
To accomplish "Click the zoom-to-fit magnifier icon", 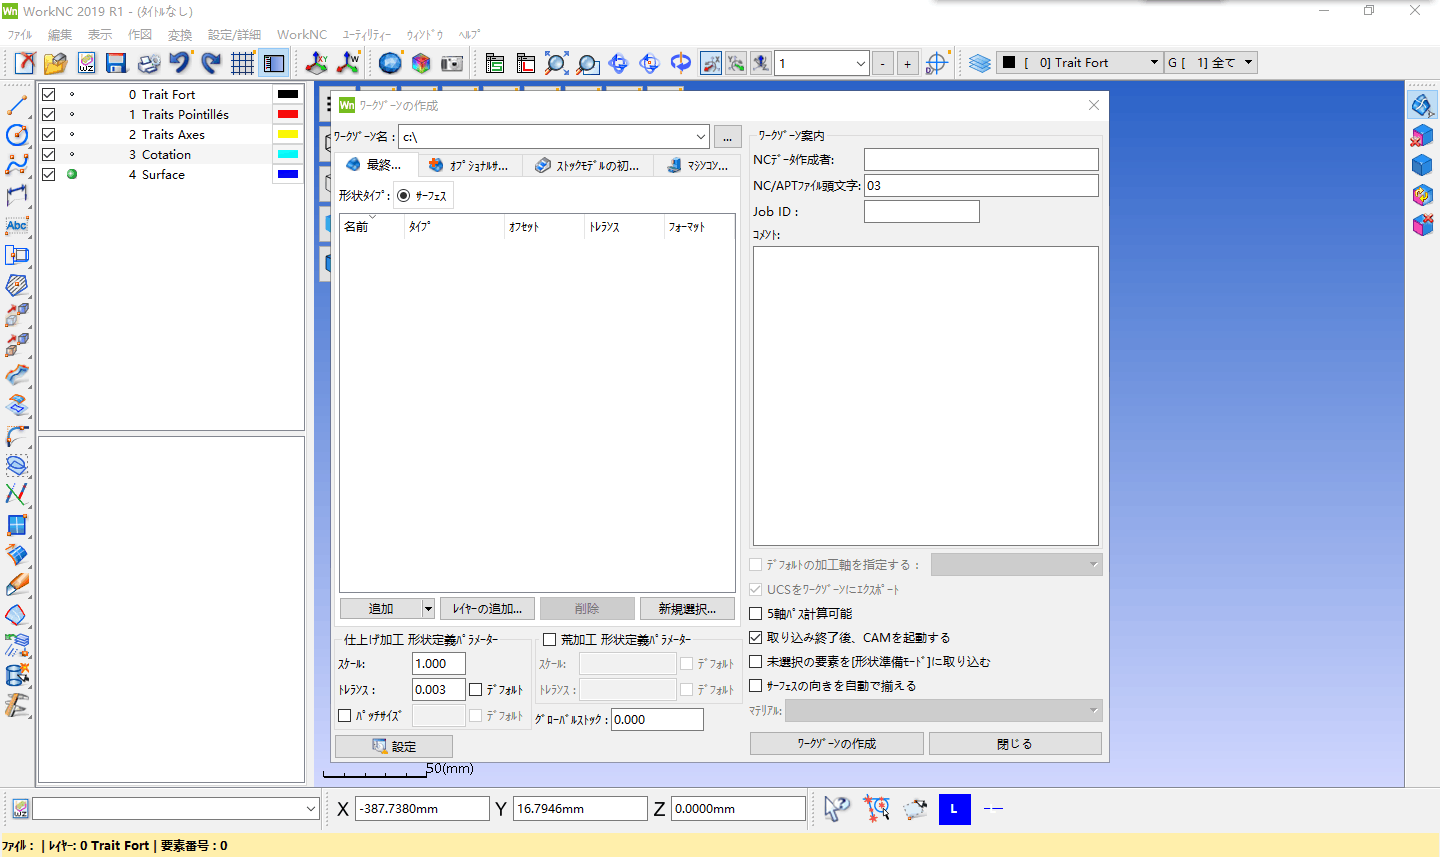I will (x=557, y=63).
